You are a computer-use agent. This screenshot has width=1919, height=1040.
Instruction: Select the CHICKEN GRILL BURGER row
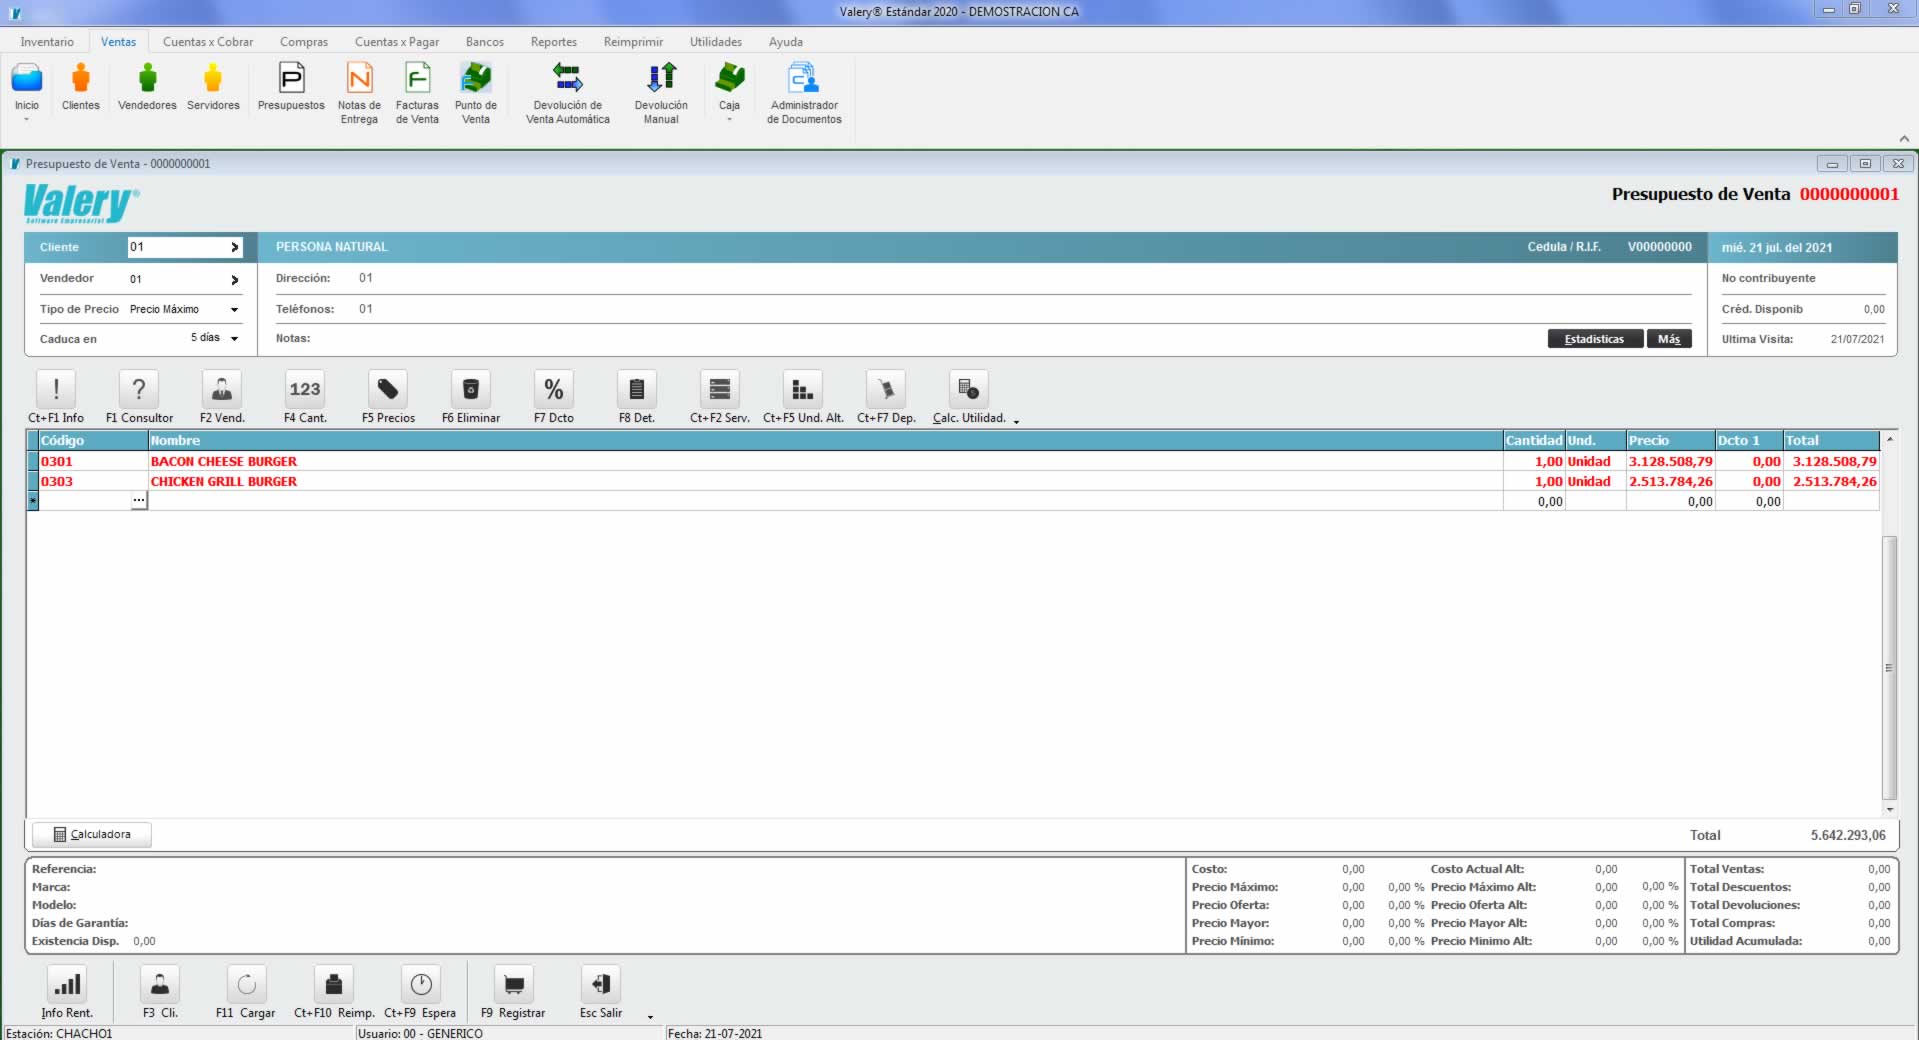[952, 481]
